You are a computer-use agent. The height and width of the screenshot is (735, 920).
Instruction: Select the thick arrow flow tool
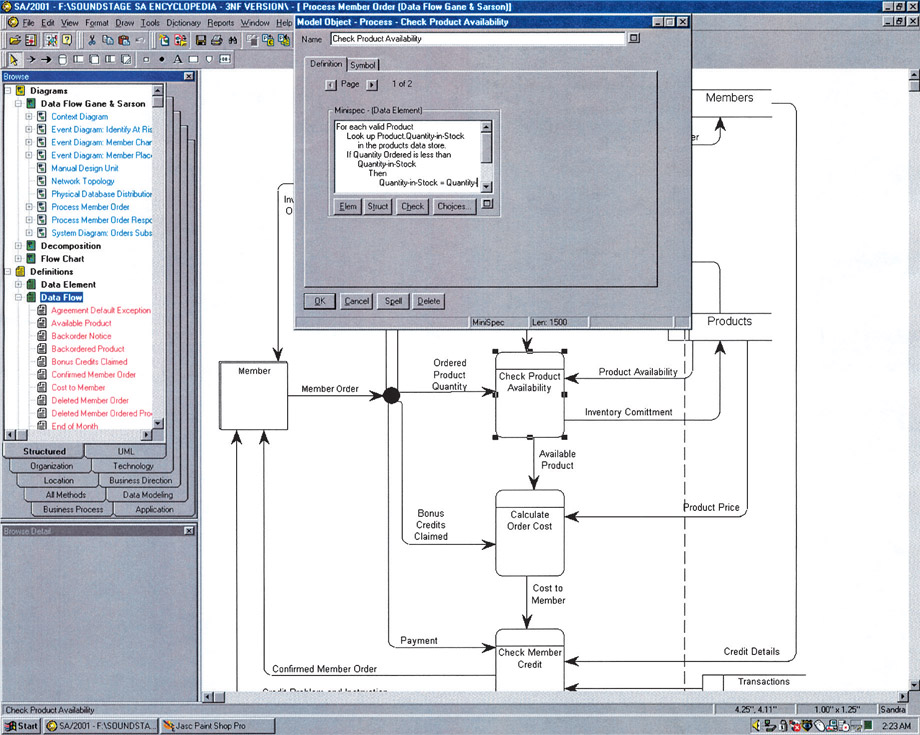click(46, 59)
